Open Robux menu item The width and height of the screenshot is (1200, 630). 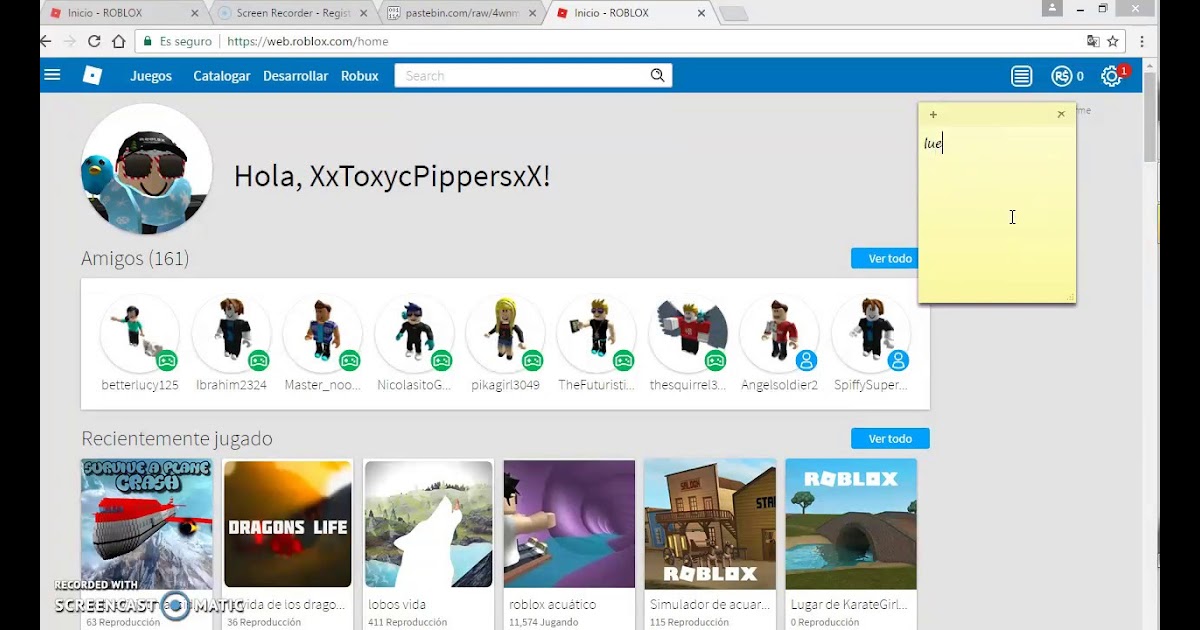coord(360,76)
